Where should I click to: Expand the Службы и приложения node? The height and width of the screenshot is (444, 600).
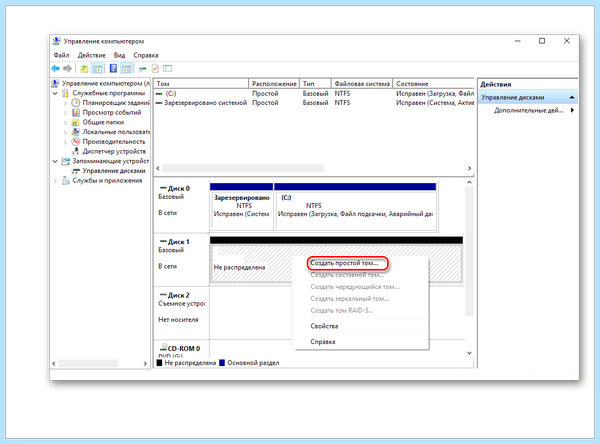click(x=55, y=181)
